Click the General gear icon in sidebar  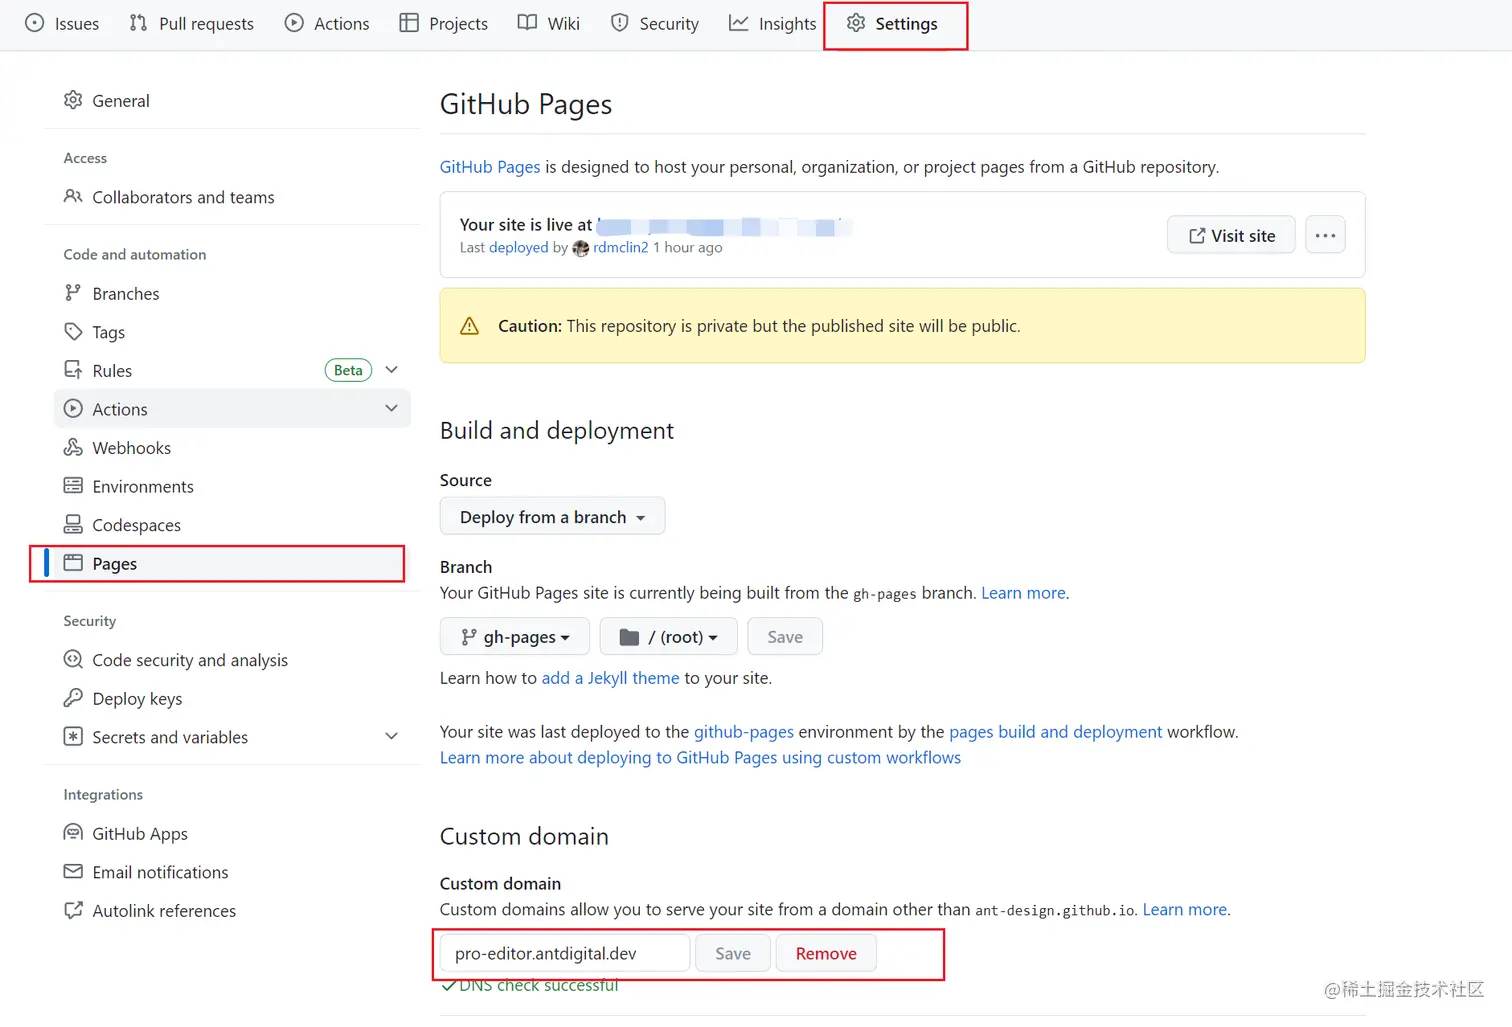tap(73, 100)
